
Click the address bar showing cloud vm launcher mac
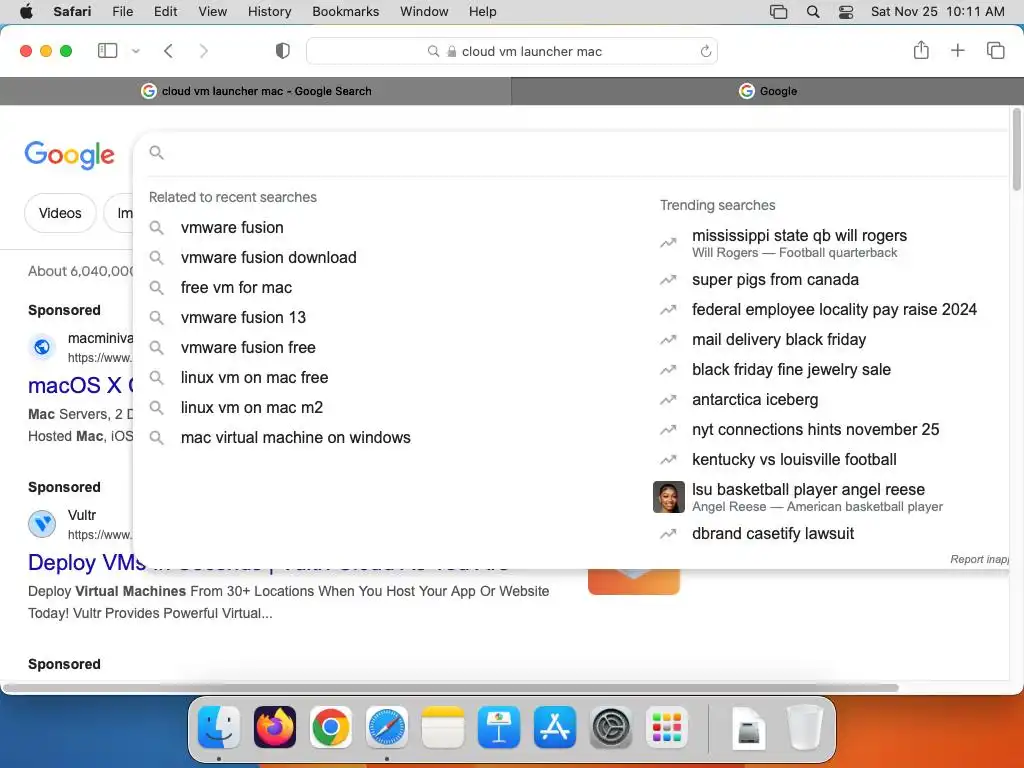512,51
